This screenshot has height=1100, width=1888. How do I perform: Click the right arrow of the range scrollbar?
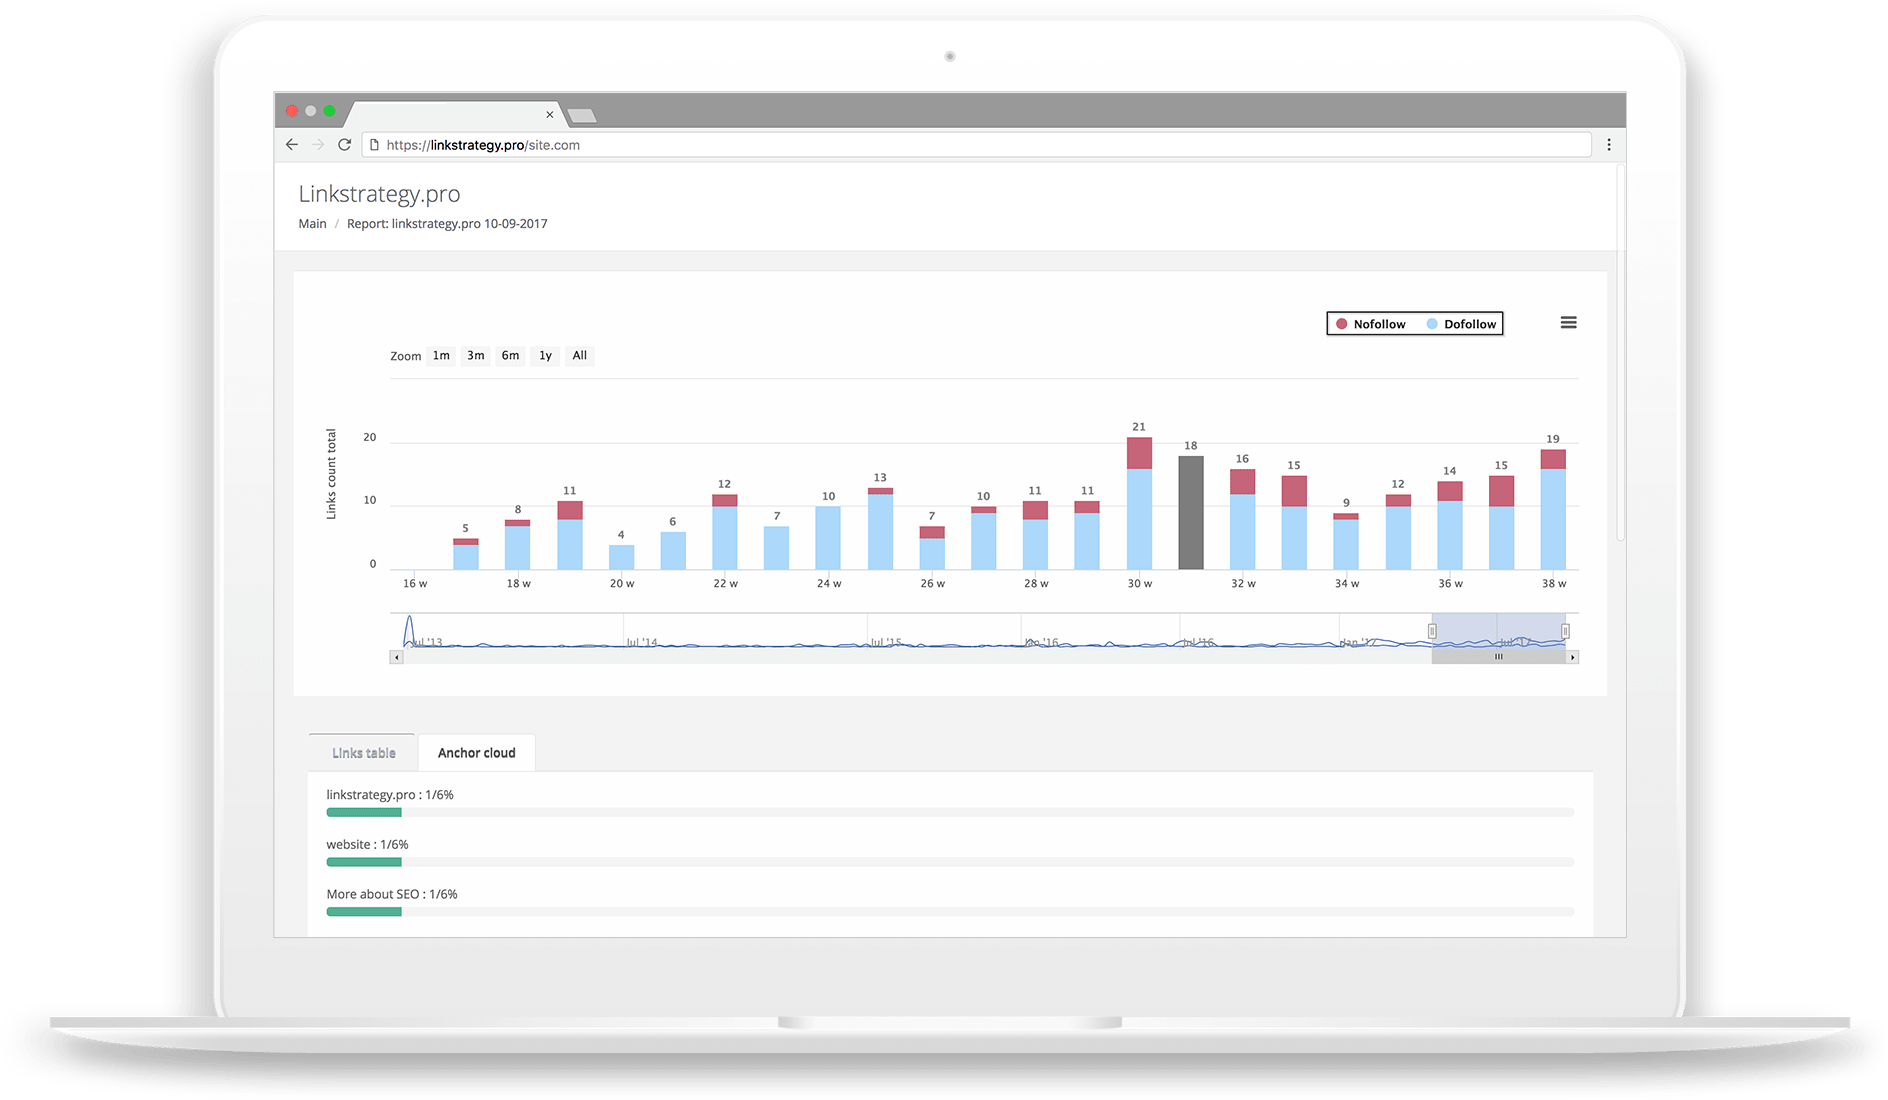coord(1573,657)
